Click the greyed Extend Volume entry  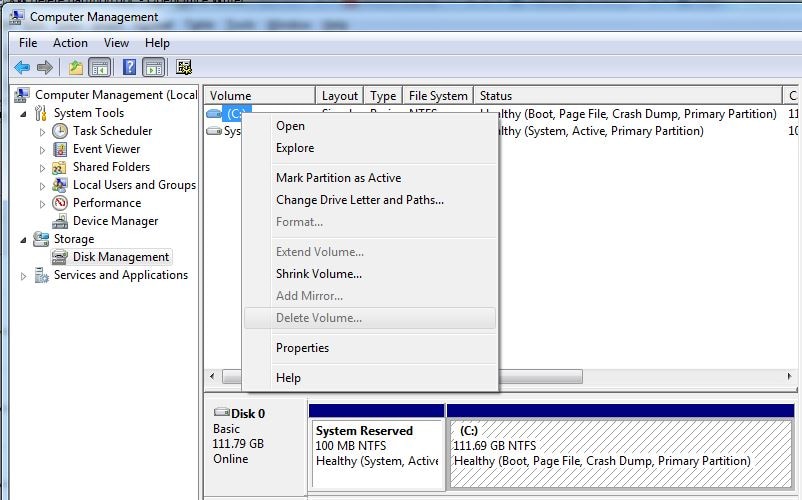point(369,252)
